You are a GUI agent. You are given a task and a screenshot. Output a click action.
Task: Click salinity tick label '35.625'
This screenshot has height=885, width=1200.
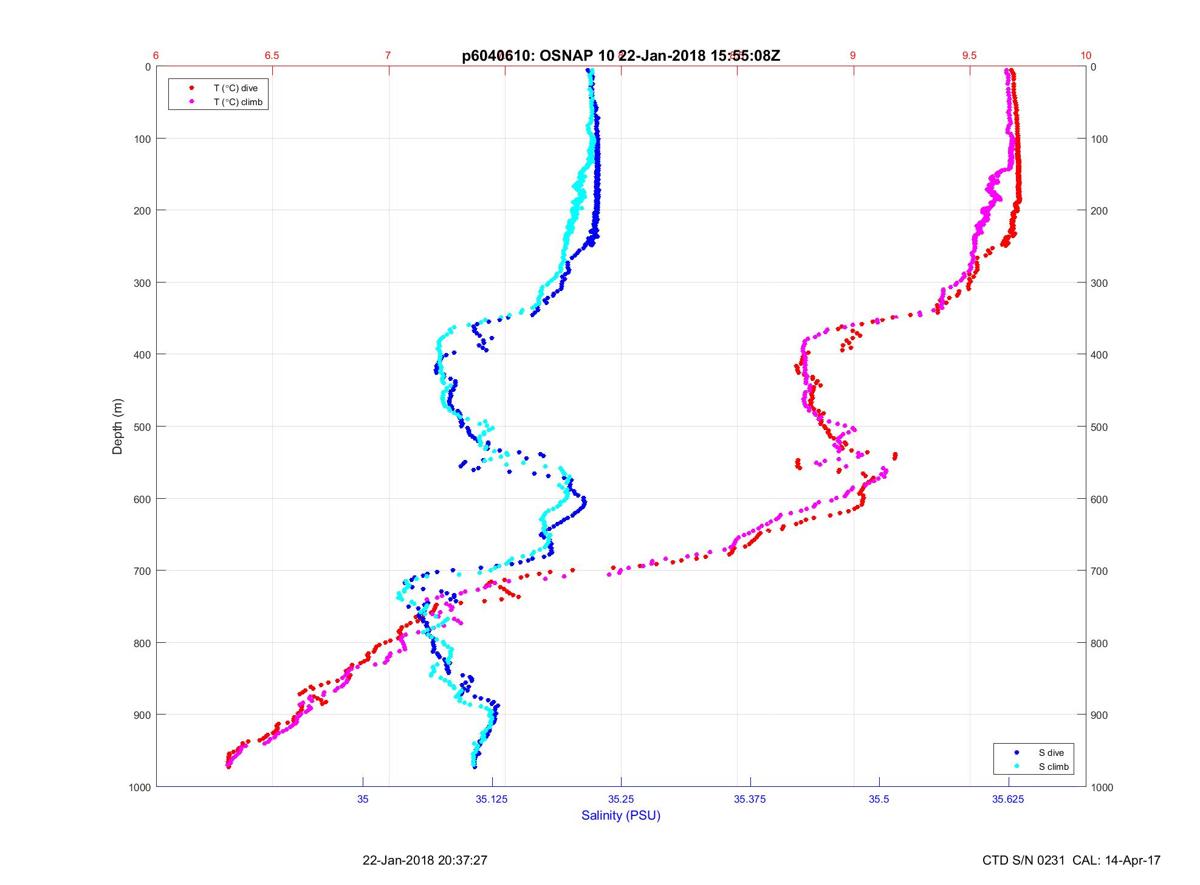pyautogui.click(x=1008, y=799)
